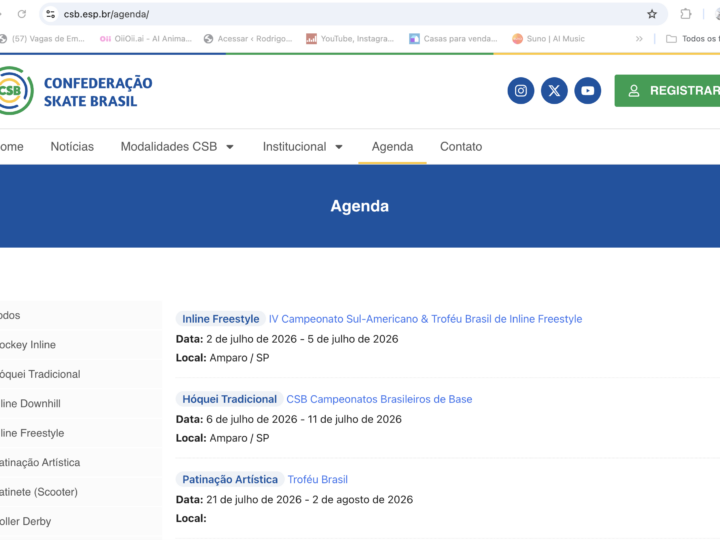Open the Troféu Brasil event link
Image resolution: width=720 pixels, height=540 pixels.
[x=318, y=479]
